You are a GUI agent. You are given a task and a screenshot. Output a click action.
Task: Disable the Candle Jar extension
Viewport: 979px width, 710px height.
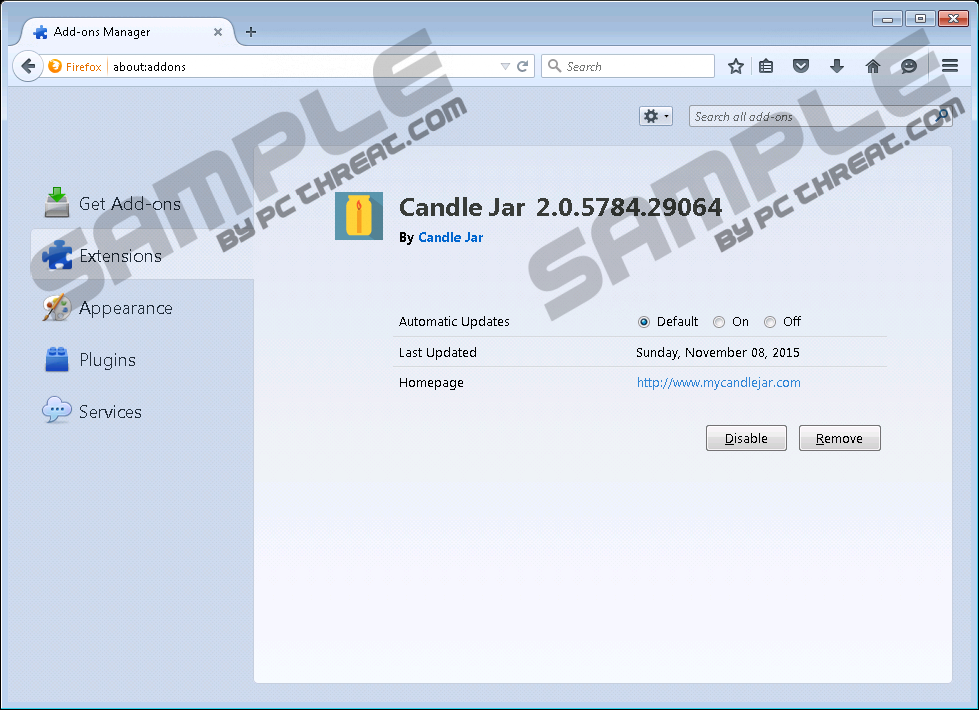[746, 438]
